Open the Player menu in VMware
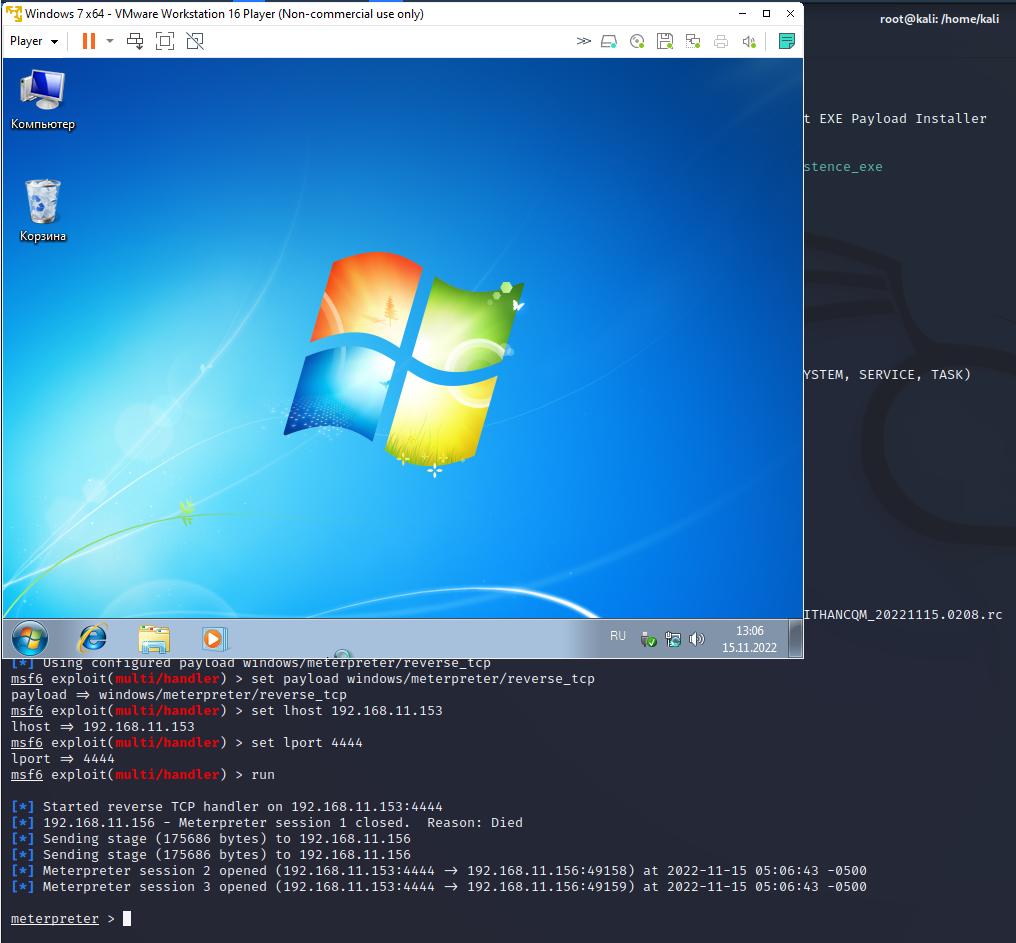 click(34, 41)
